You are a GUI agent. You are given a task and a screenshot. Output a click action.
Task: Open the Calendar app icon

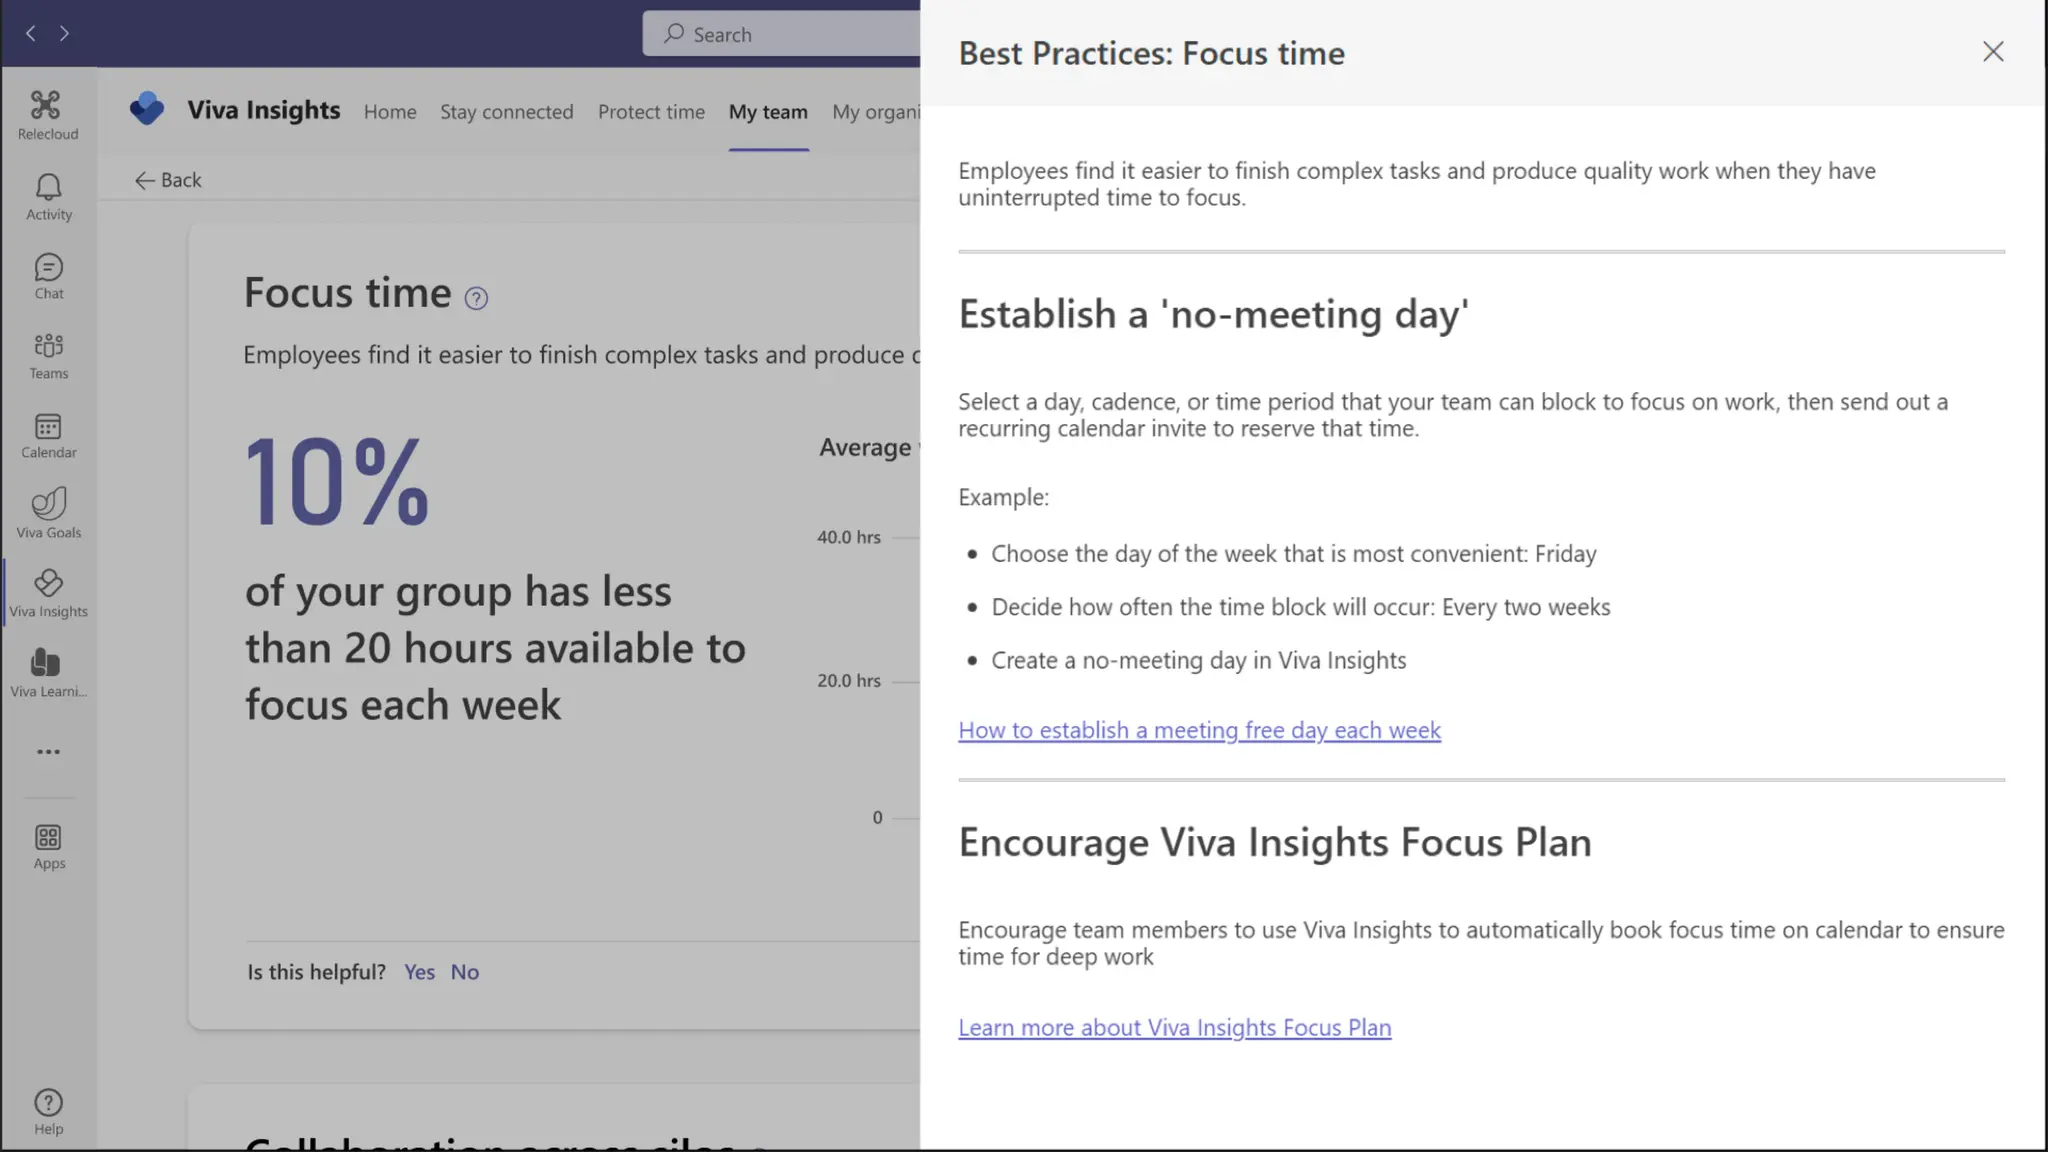pyautogui.click(x=48, y=436)
